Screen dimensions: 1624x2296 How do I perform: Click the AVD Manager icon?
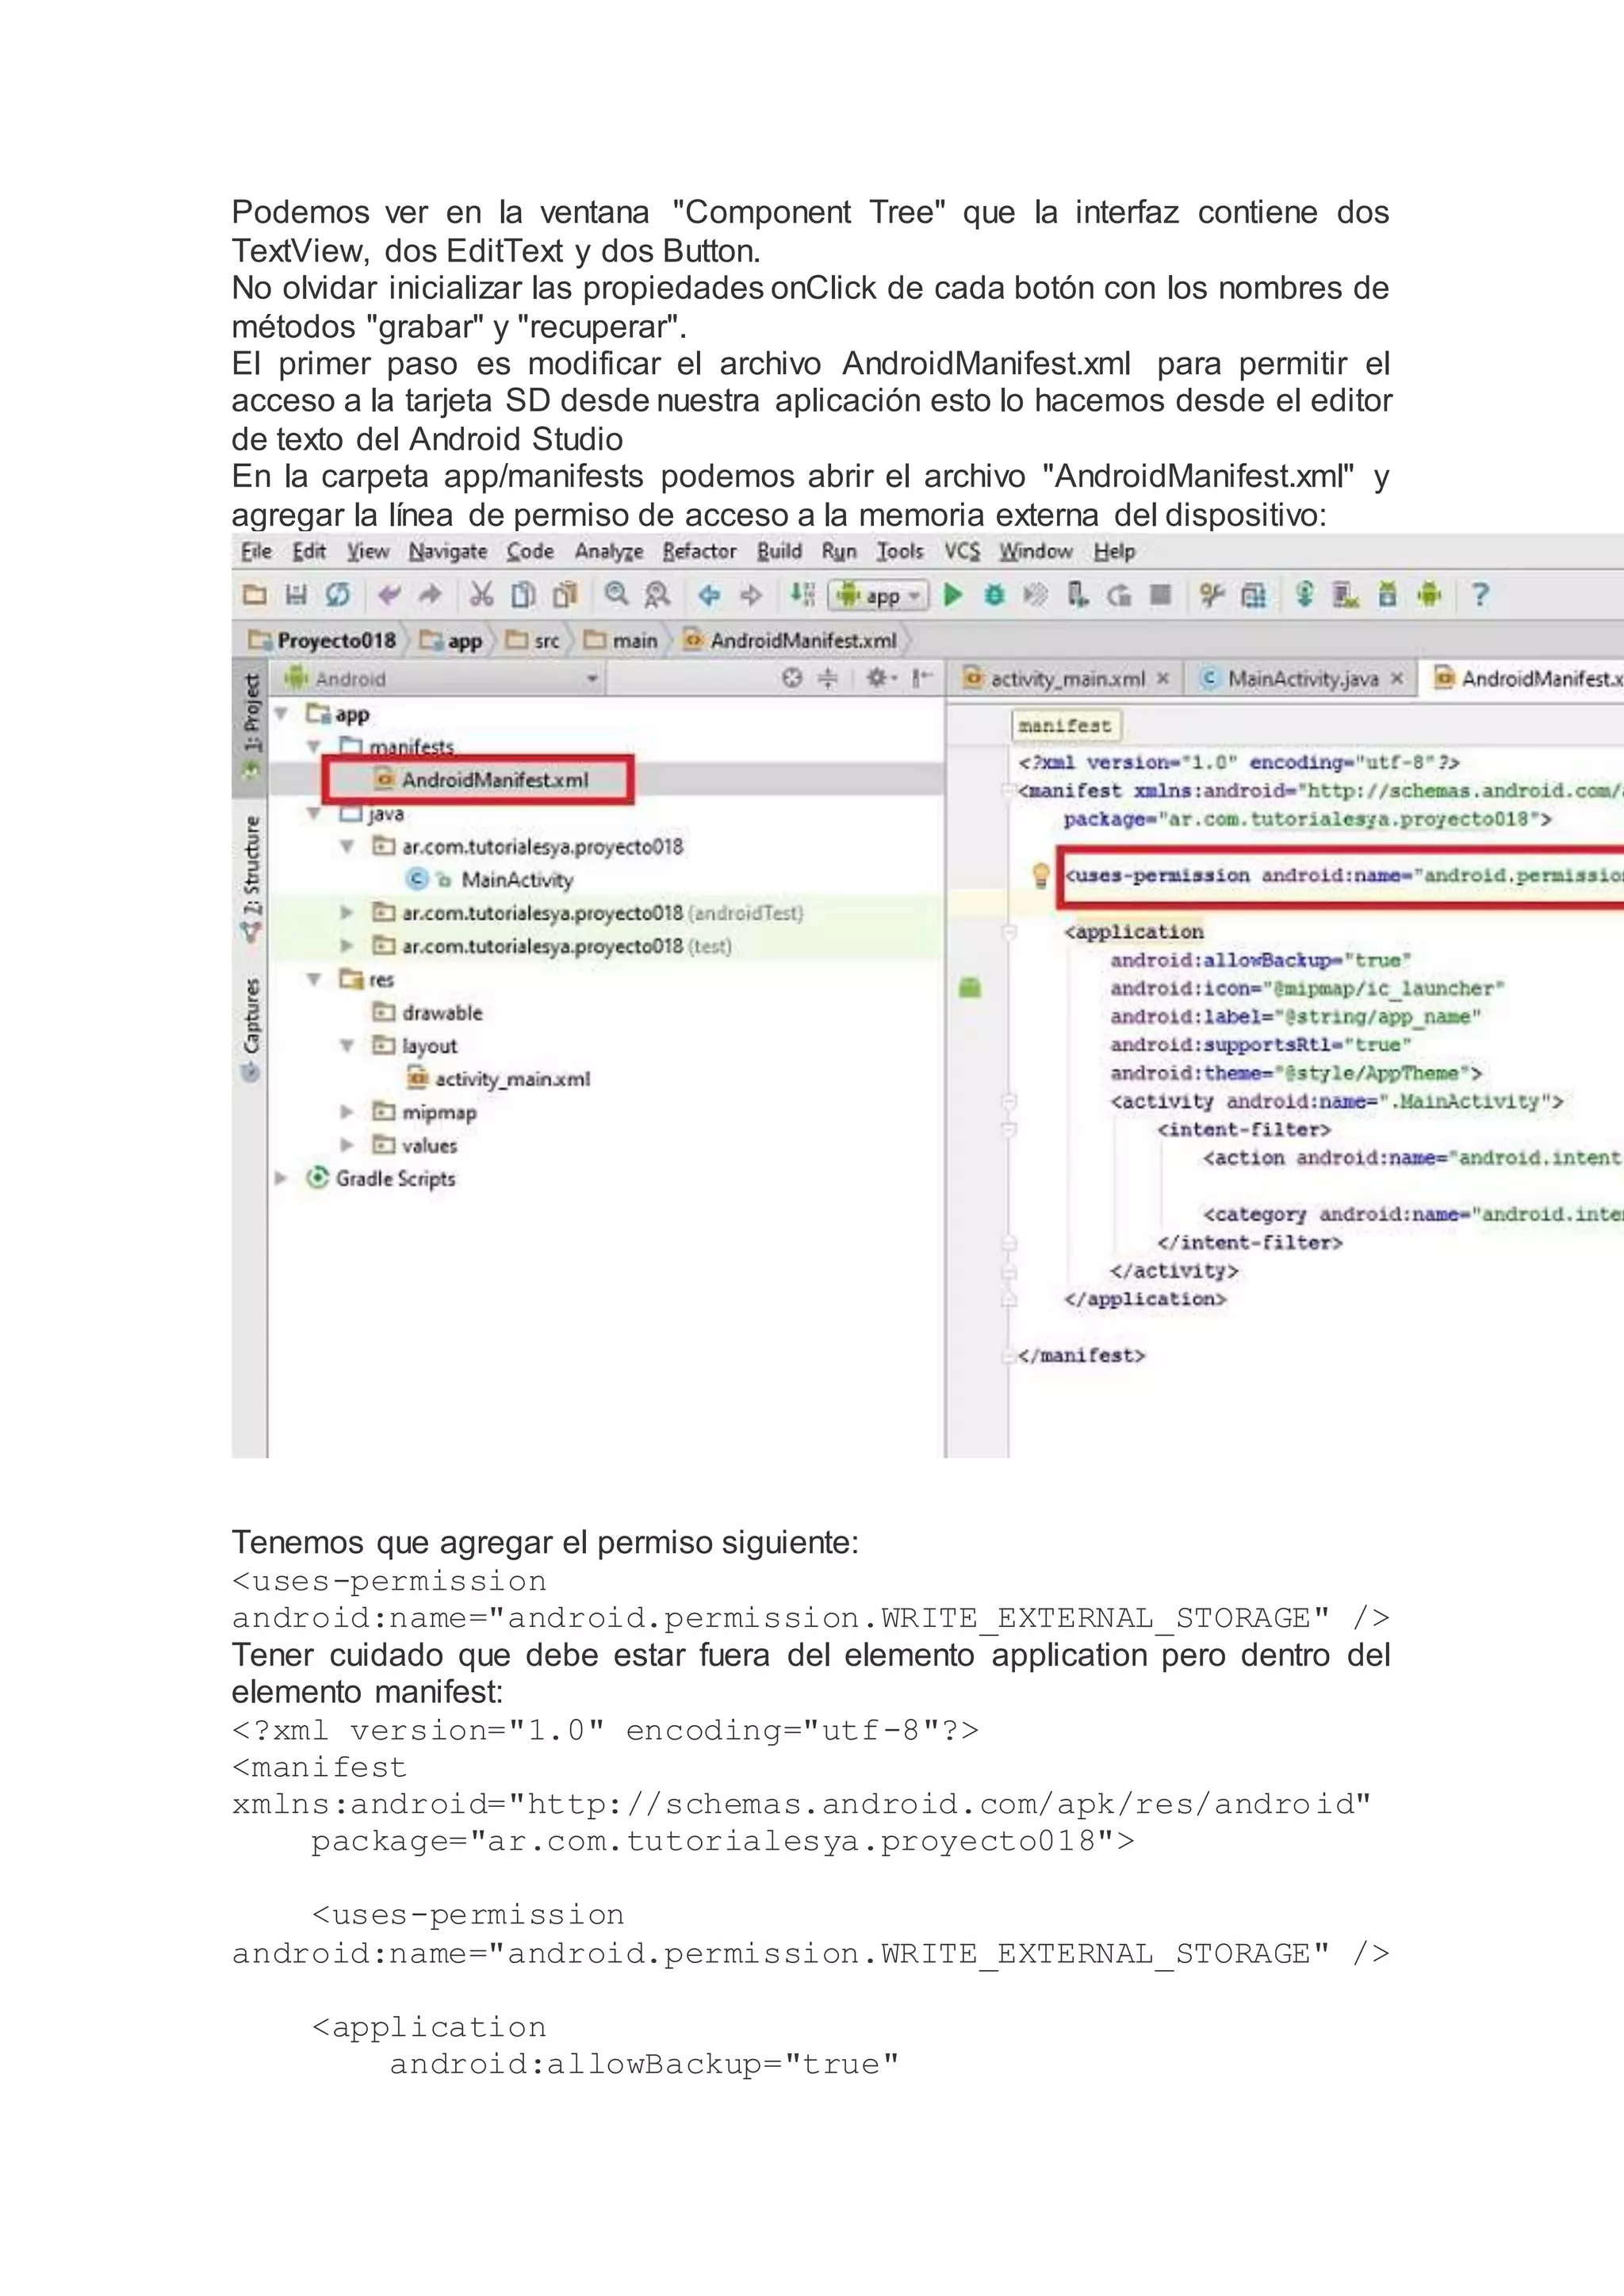click(1345, 596)
